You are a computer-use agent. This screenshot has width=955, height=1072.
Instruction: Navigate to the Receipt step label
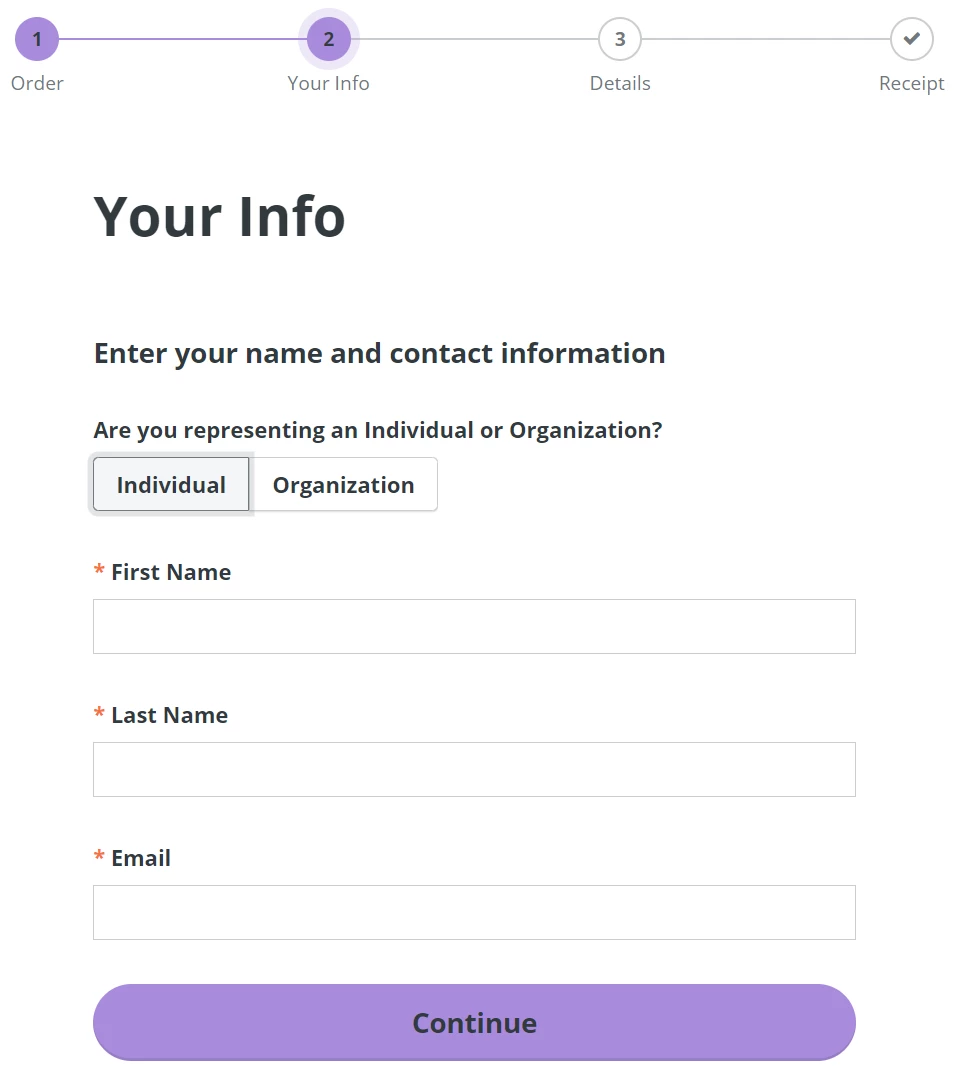[x=910, y=83]
